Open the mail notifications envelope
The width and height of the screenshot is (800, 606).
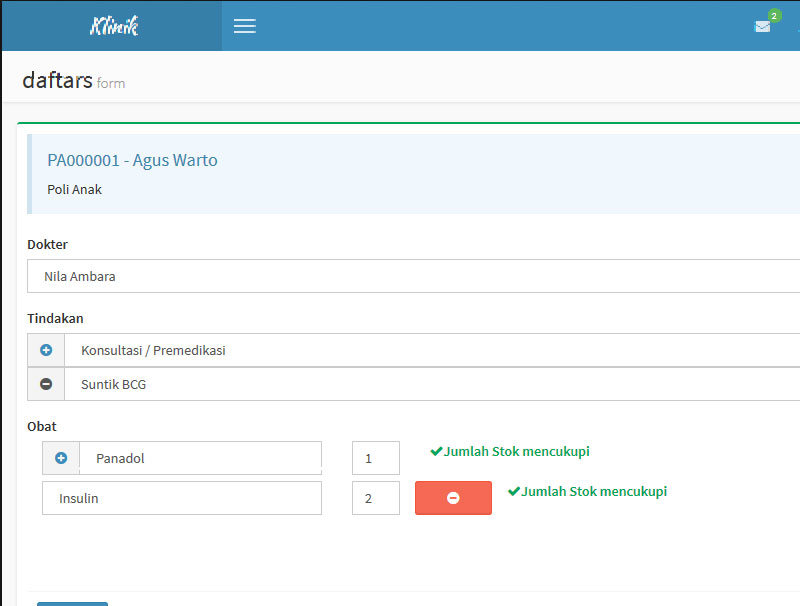tap(763, 27)
